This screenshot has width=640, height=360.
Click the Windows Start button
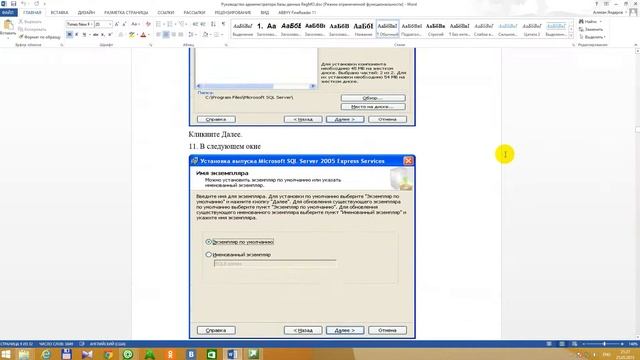click(6, 354)
